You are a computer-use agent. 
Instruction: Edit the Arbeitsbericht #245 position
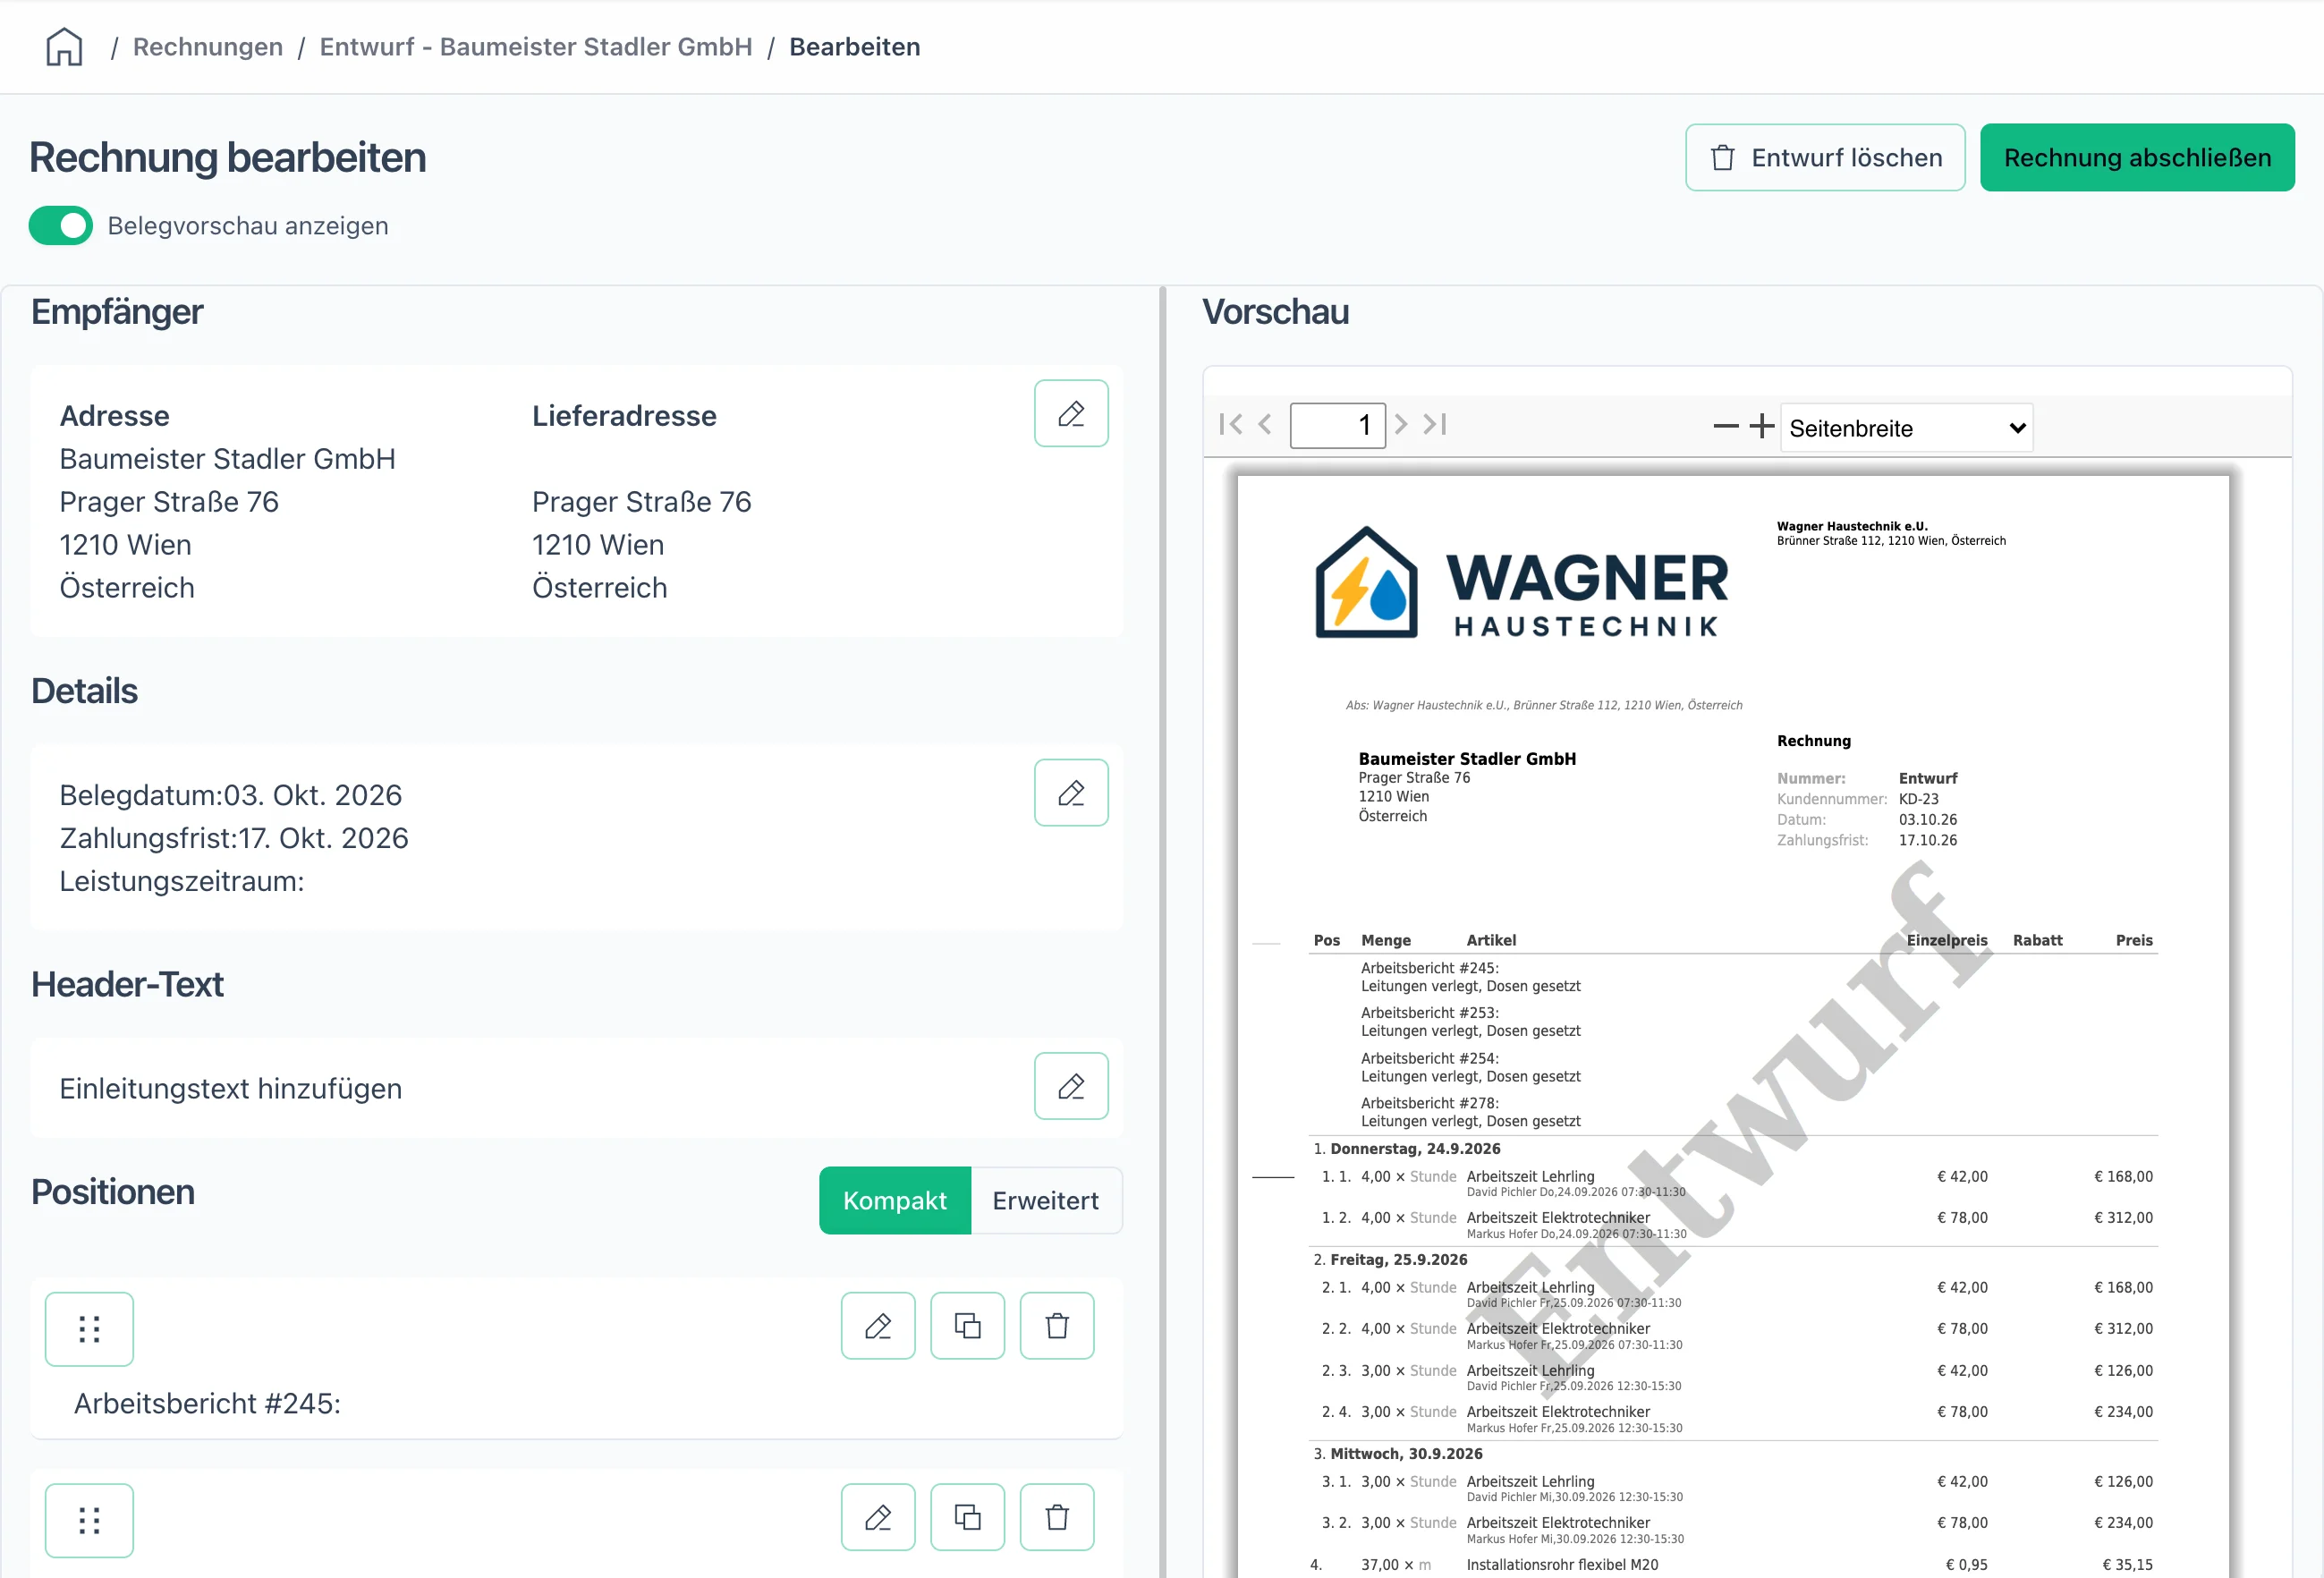(878, 1326)
